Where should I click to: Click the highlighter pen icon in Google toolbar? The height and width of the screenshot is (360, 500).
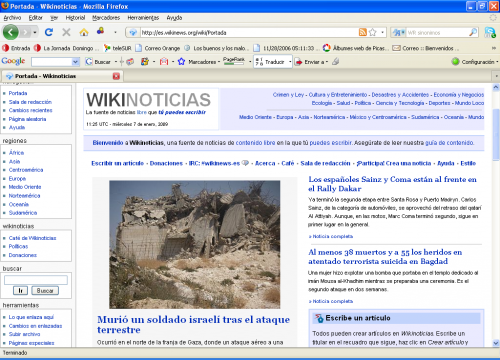click(336, 61)
